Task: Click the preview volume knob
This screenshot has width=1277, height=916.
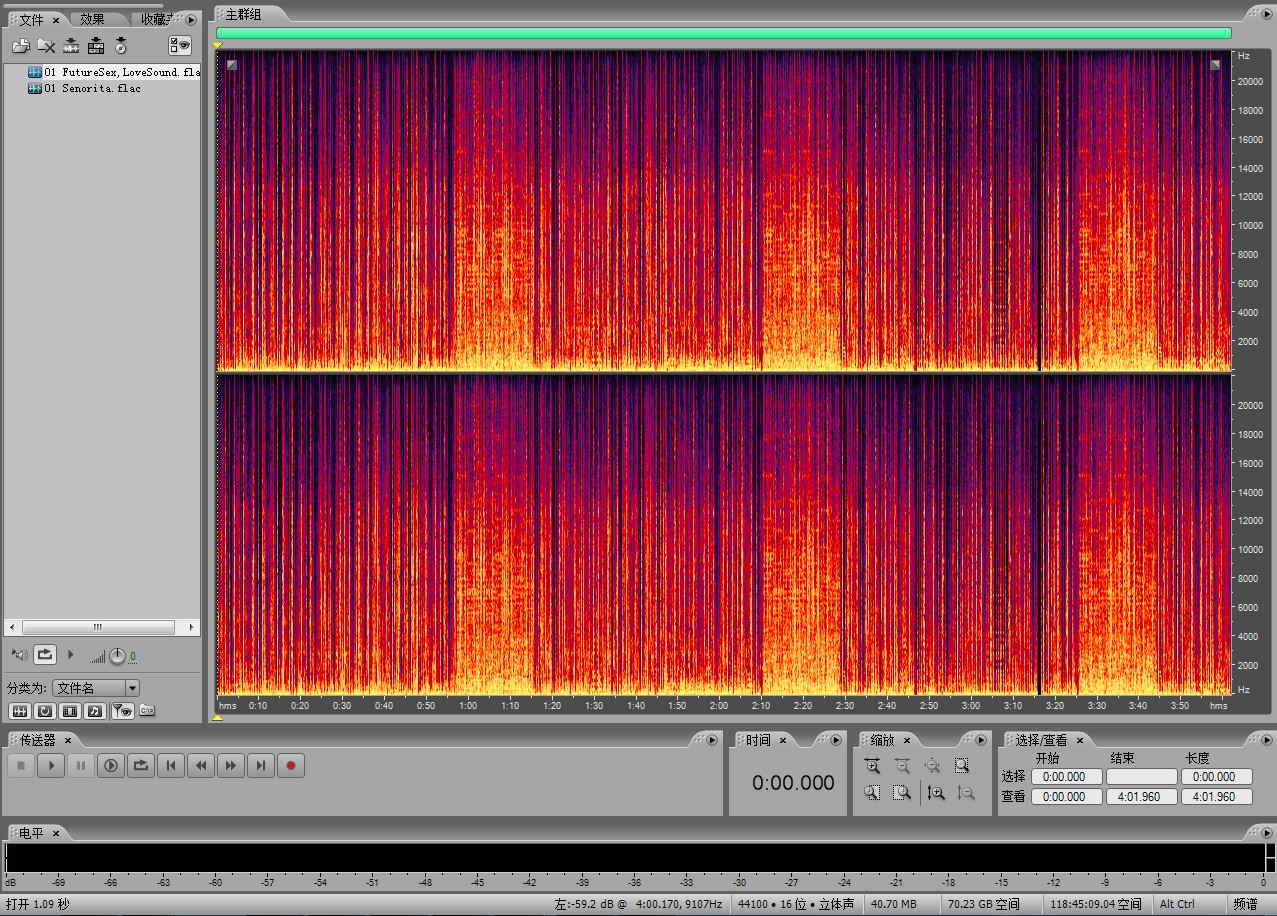Action: (x=117, y=656)
